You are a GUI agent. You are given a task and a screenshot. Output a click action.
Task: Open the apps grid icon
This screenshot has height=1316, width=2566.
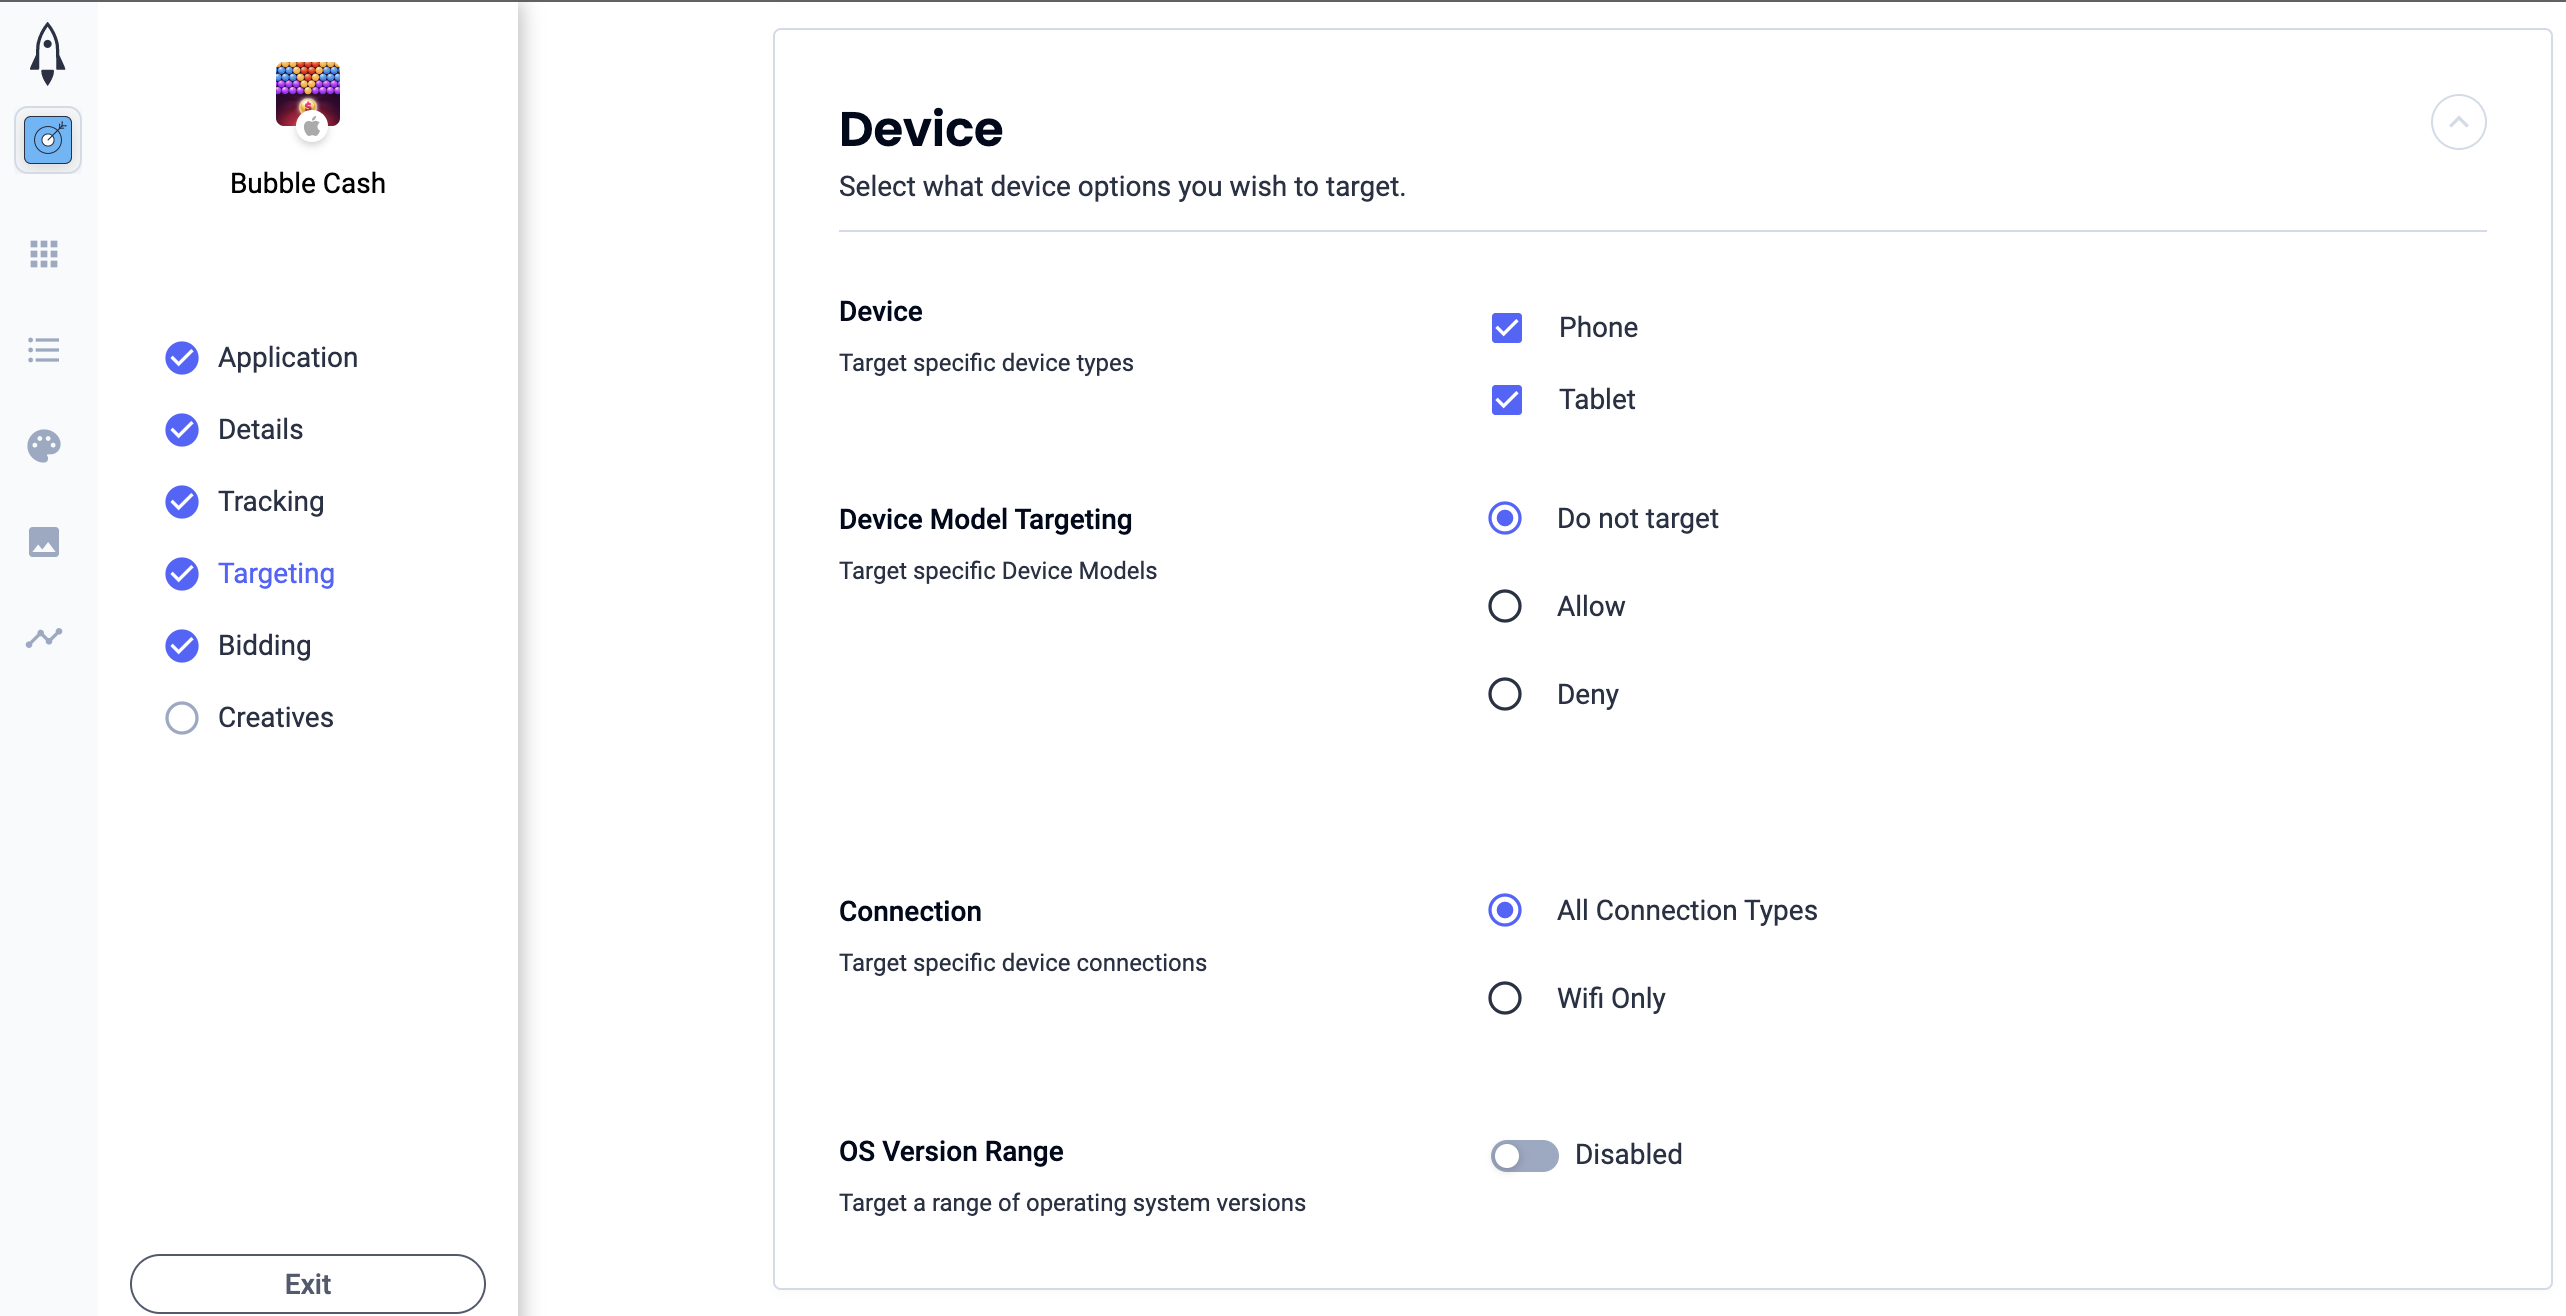pyautogui.click(x=44, y=254)
